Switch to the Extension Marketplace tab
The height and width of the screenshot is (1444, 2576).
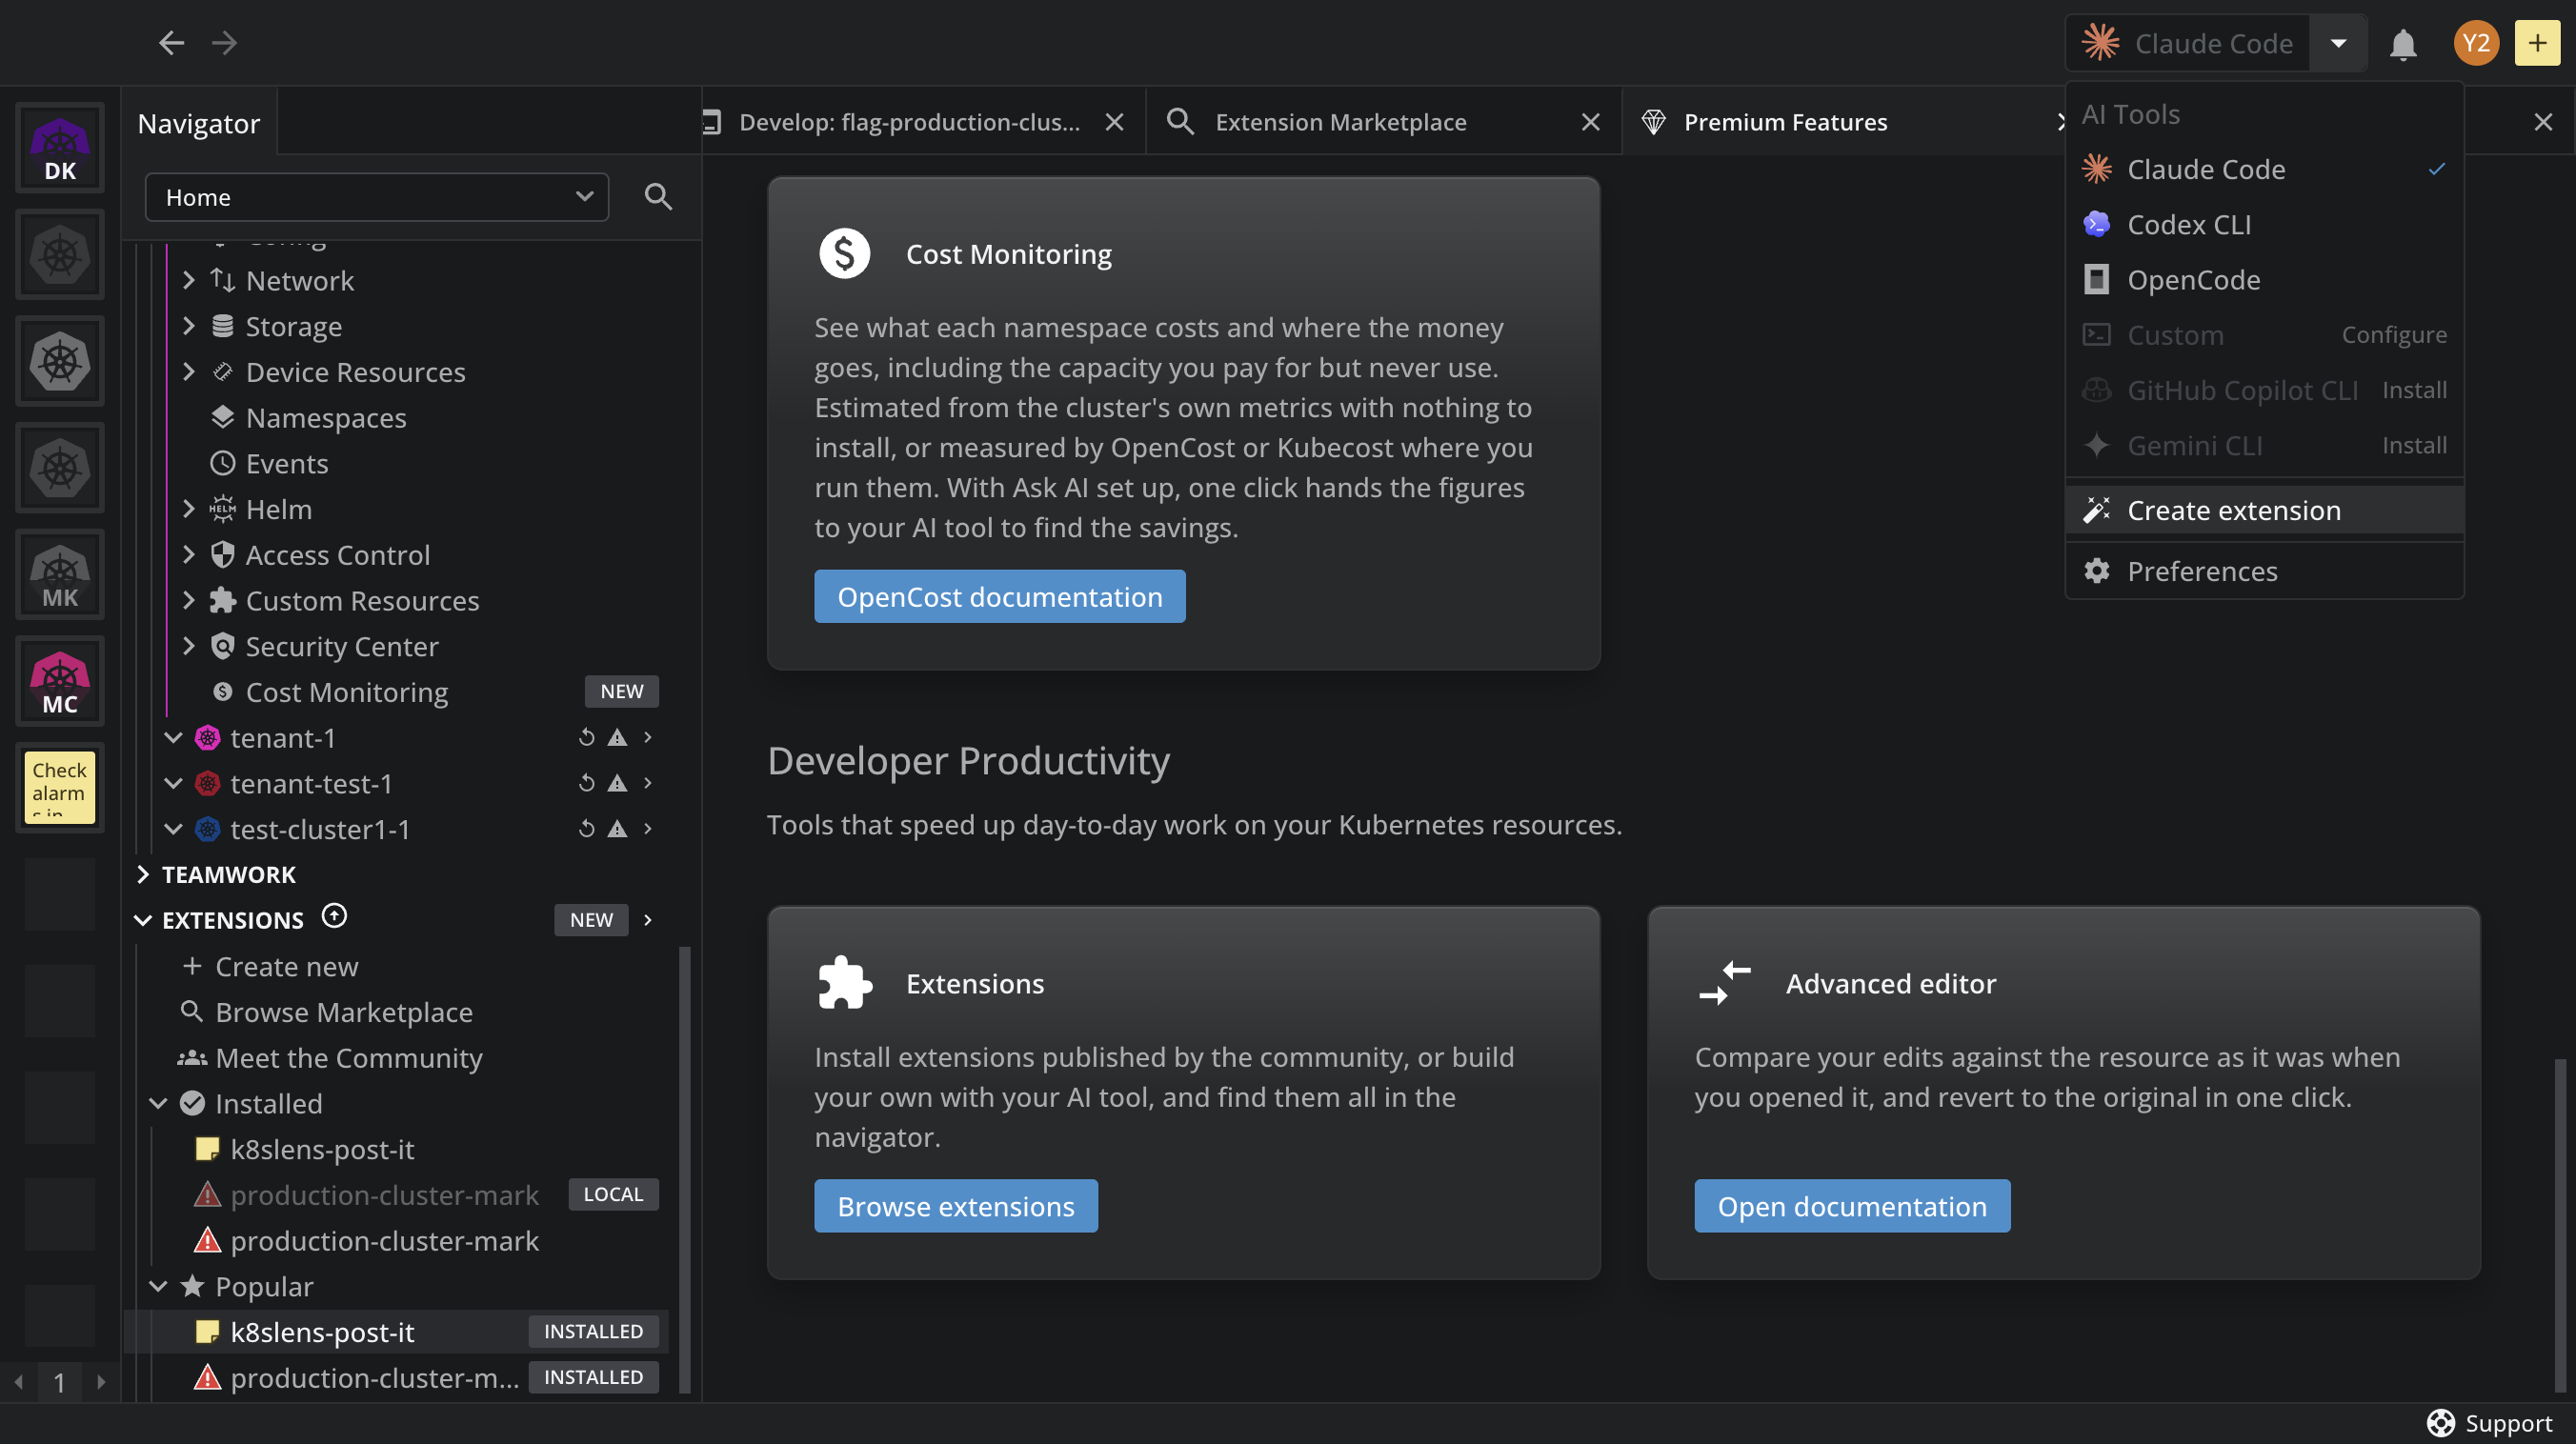1340,122
